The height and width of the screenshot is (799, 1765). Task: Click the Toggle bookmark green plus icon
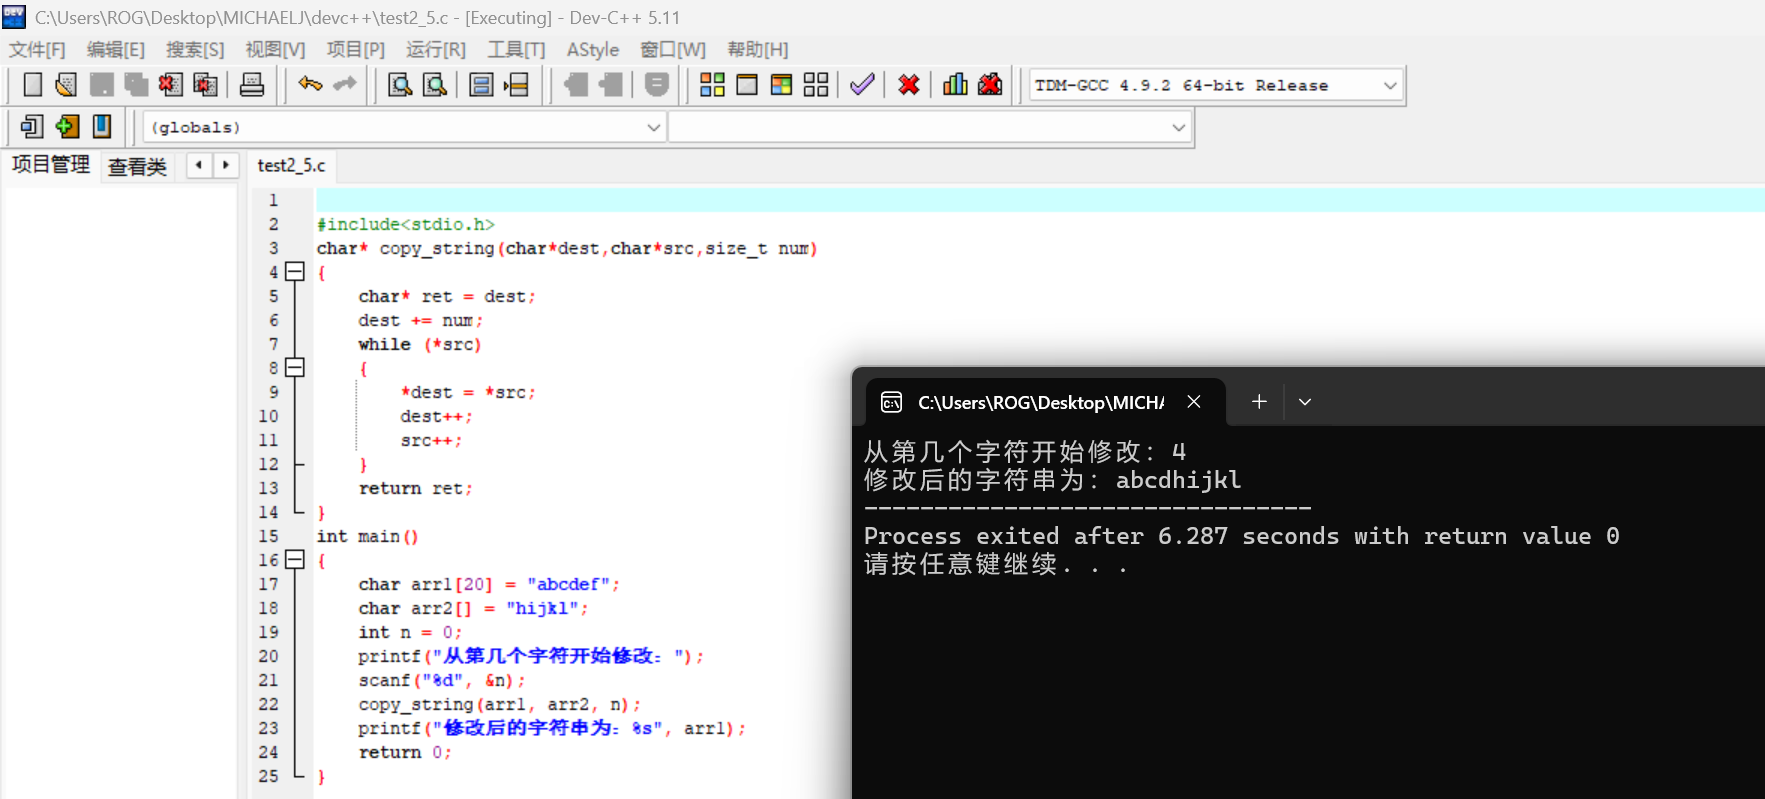(x=67, y=126)
